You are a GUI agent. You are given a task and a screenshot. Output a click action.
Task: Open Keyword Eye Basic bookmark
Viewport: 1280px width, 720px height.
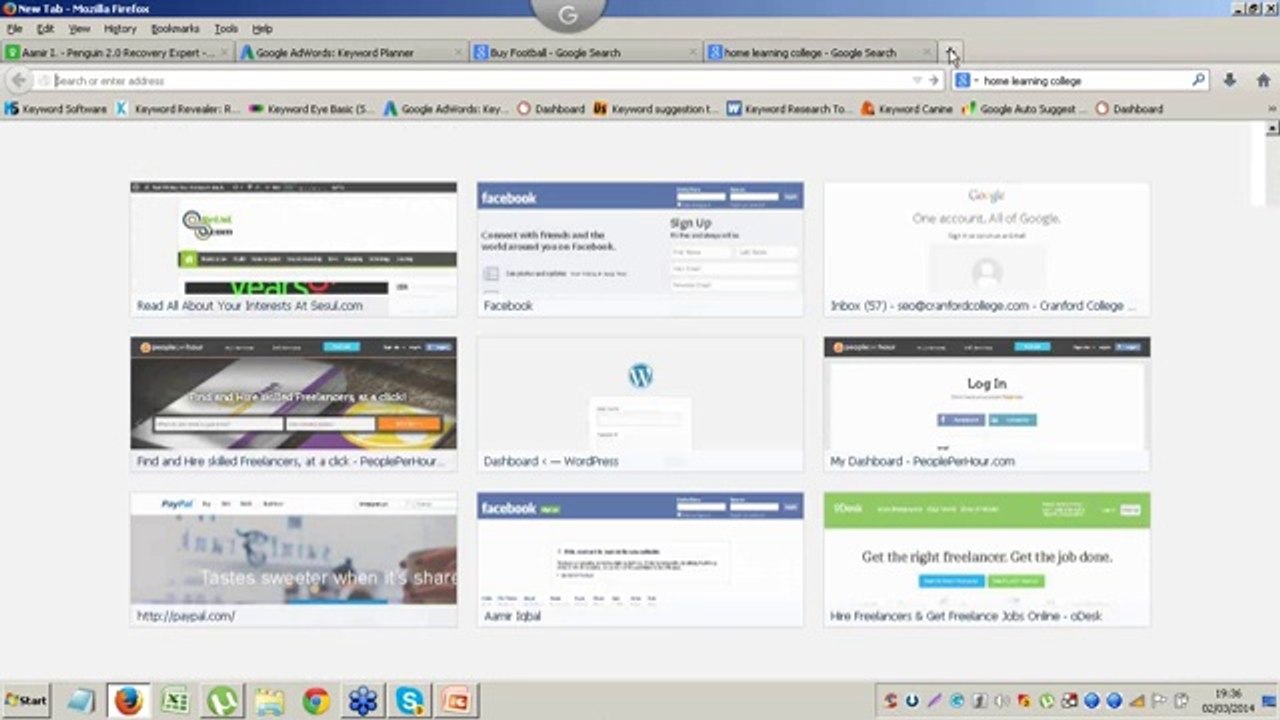[311, 109]
